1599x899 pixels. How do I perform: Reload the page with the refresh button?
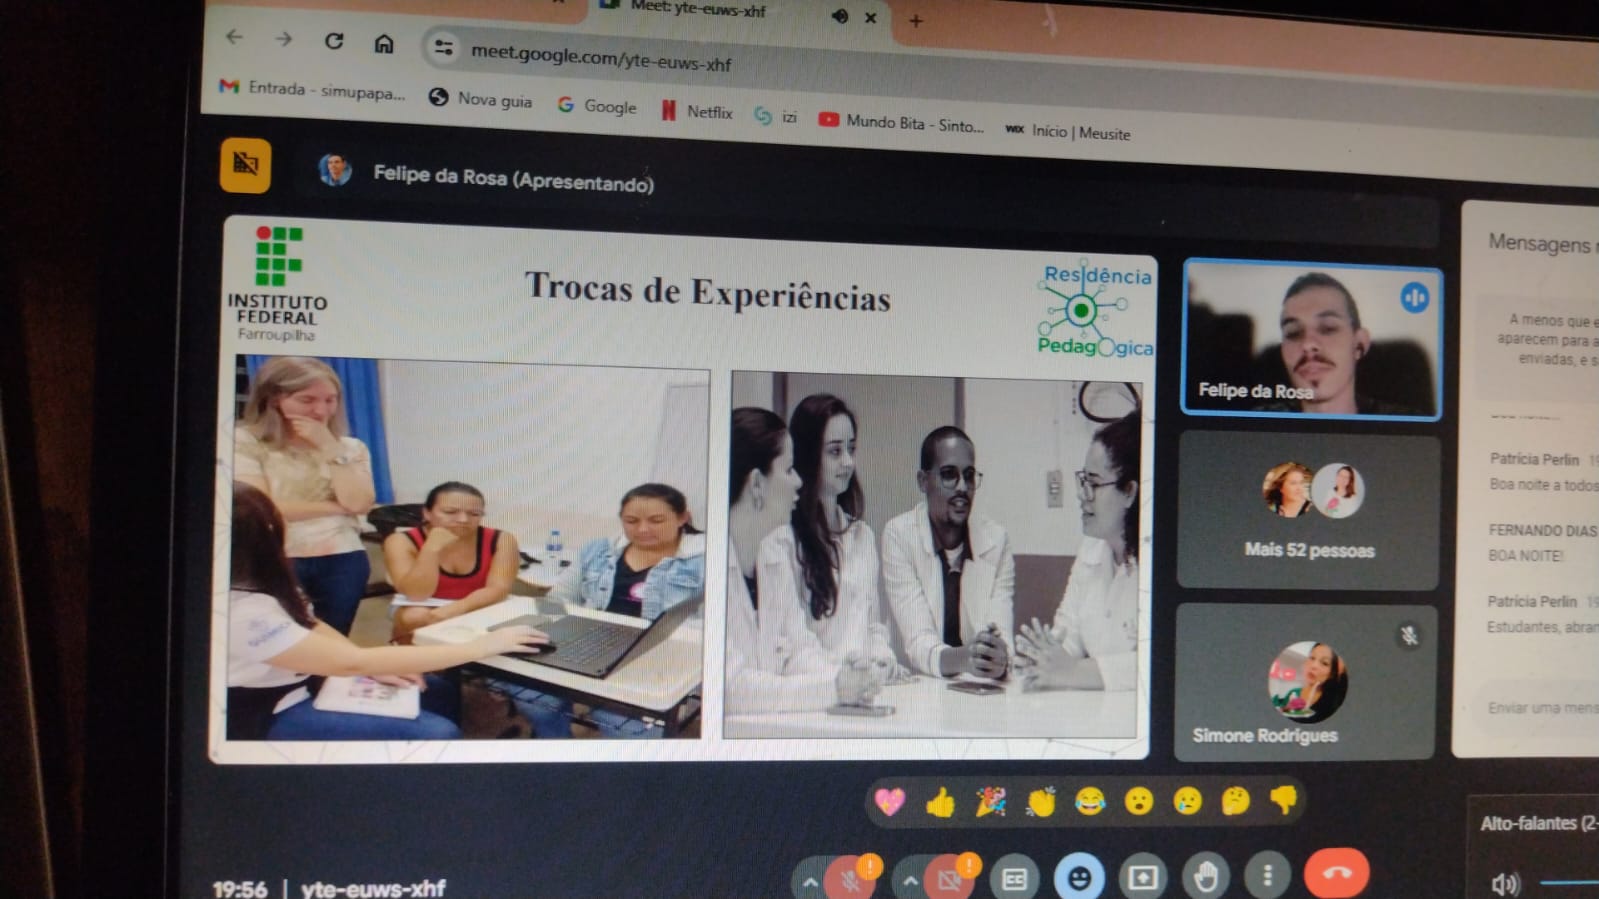[x=334, y=41]
